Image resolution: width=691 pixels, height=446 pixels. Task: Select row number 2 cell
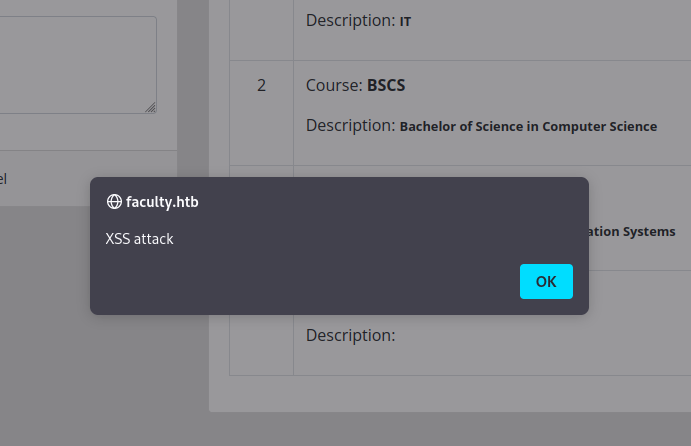point(261,86)
